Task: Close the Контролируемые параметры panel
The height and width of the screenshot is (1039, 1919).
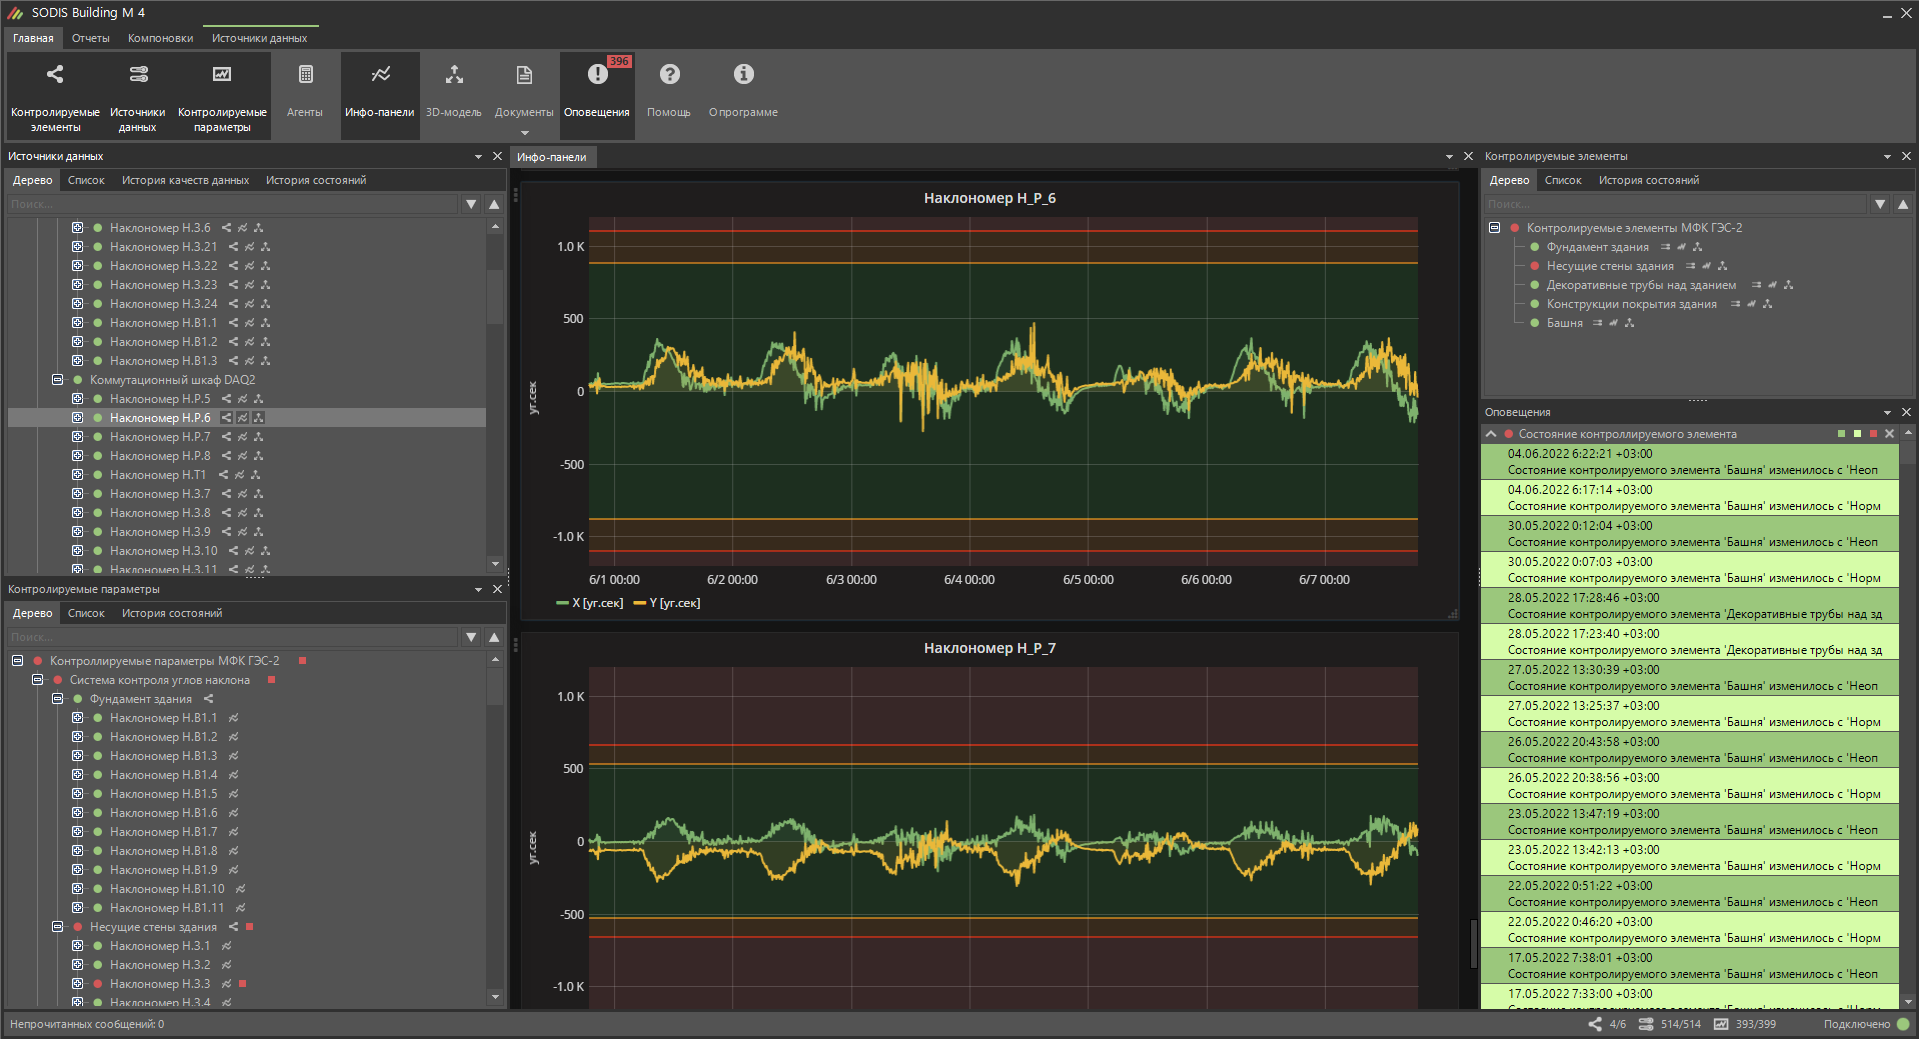Action: [x=497, y=589]
